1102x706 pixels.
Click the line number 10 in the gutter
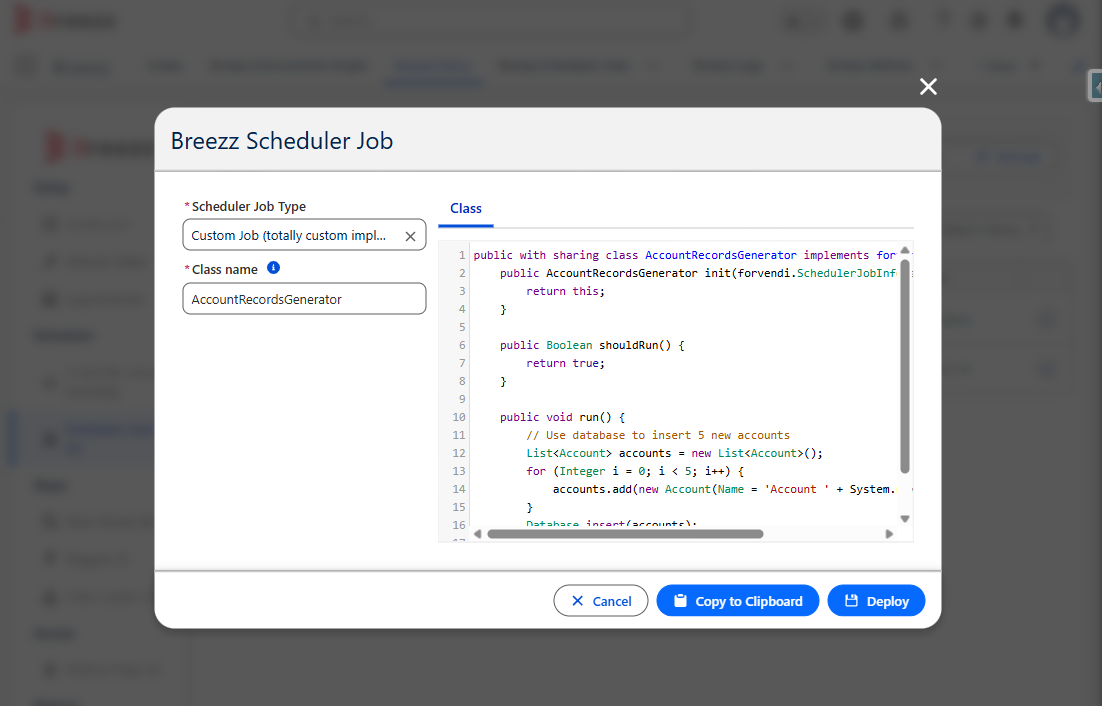pos(459,417)
